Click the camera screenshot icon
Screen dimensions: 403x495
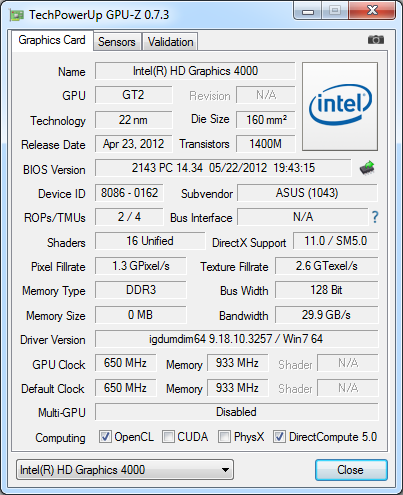[x=376, y=40]
